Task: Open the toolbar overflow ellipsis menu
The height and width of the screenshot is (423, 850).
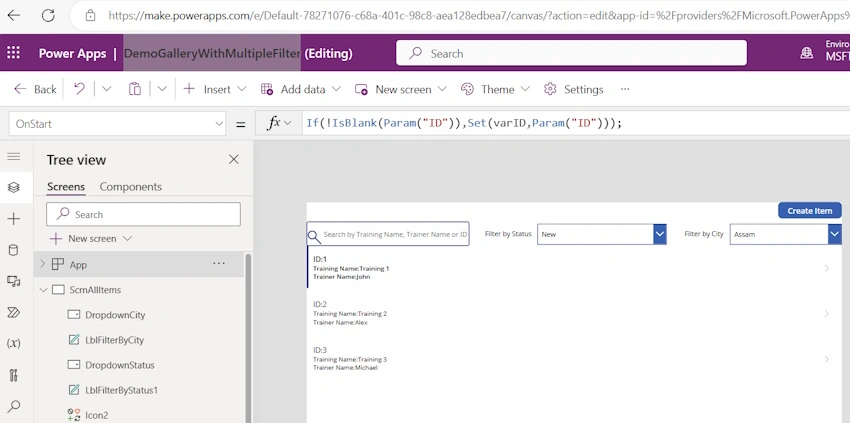Action: pyautogui.click(x=625, y=89)
